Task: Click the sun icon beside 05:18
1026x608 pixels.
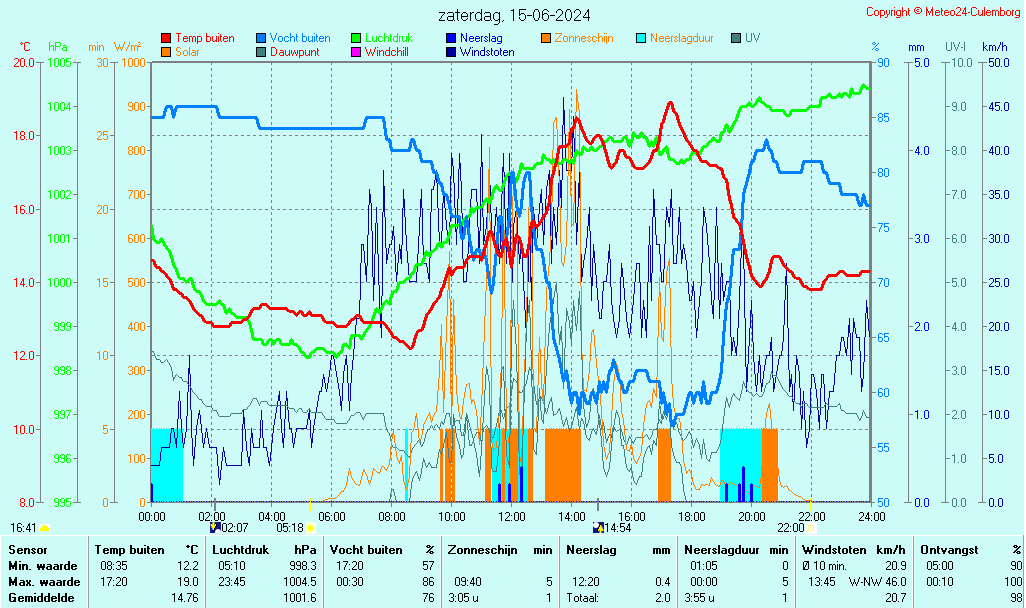Action: pos(311,527)
